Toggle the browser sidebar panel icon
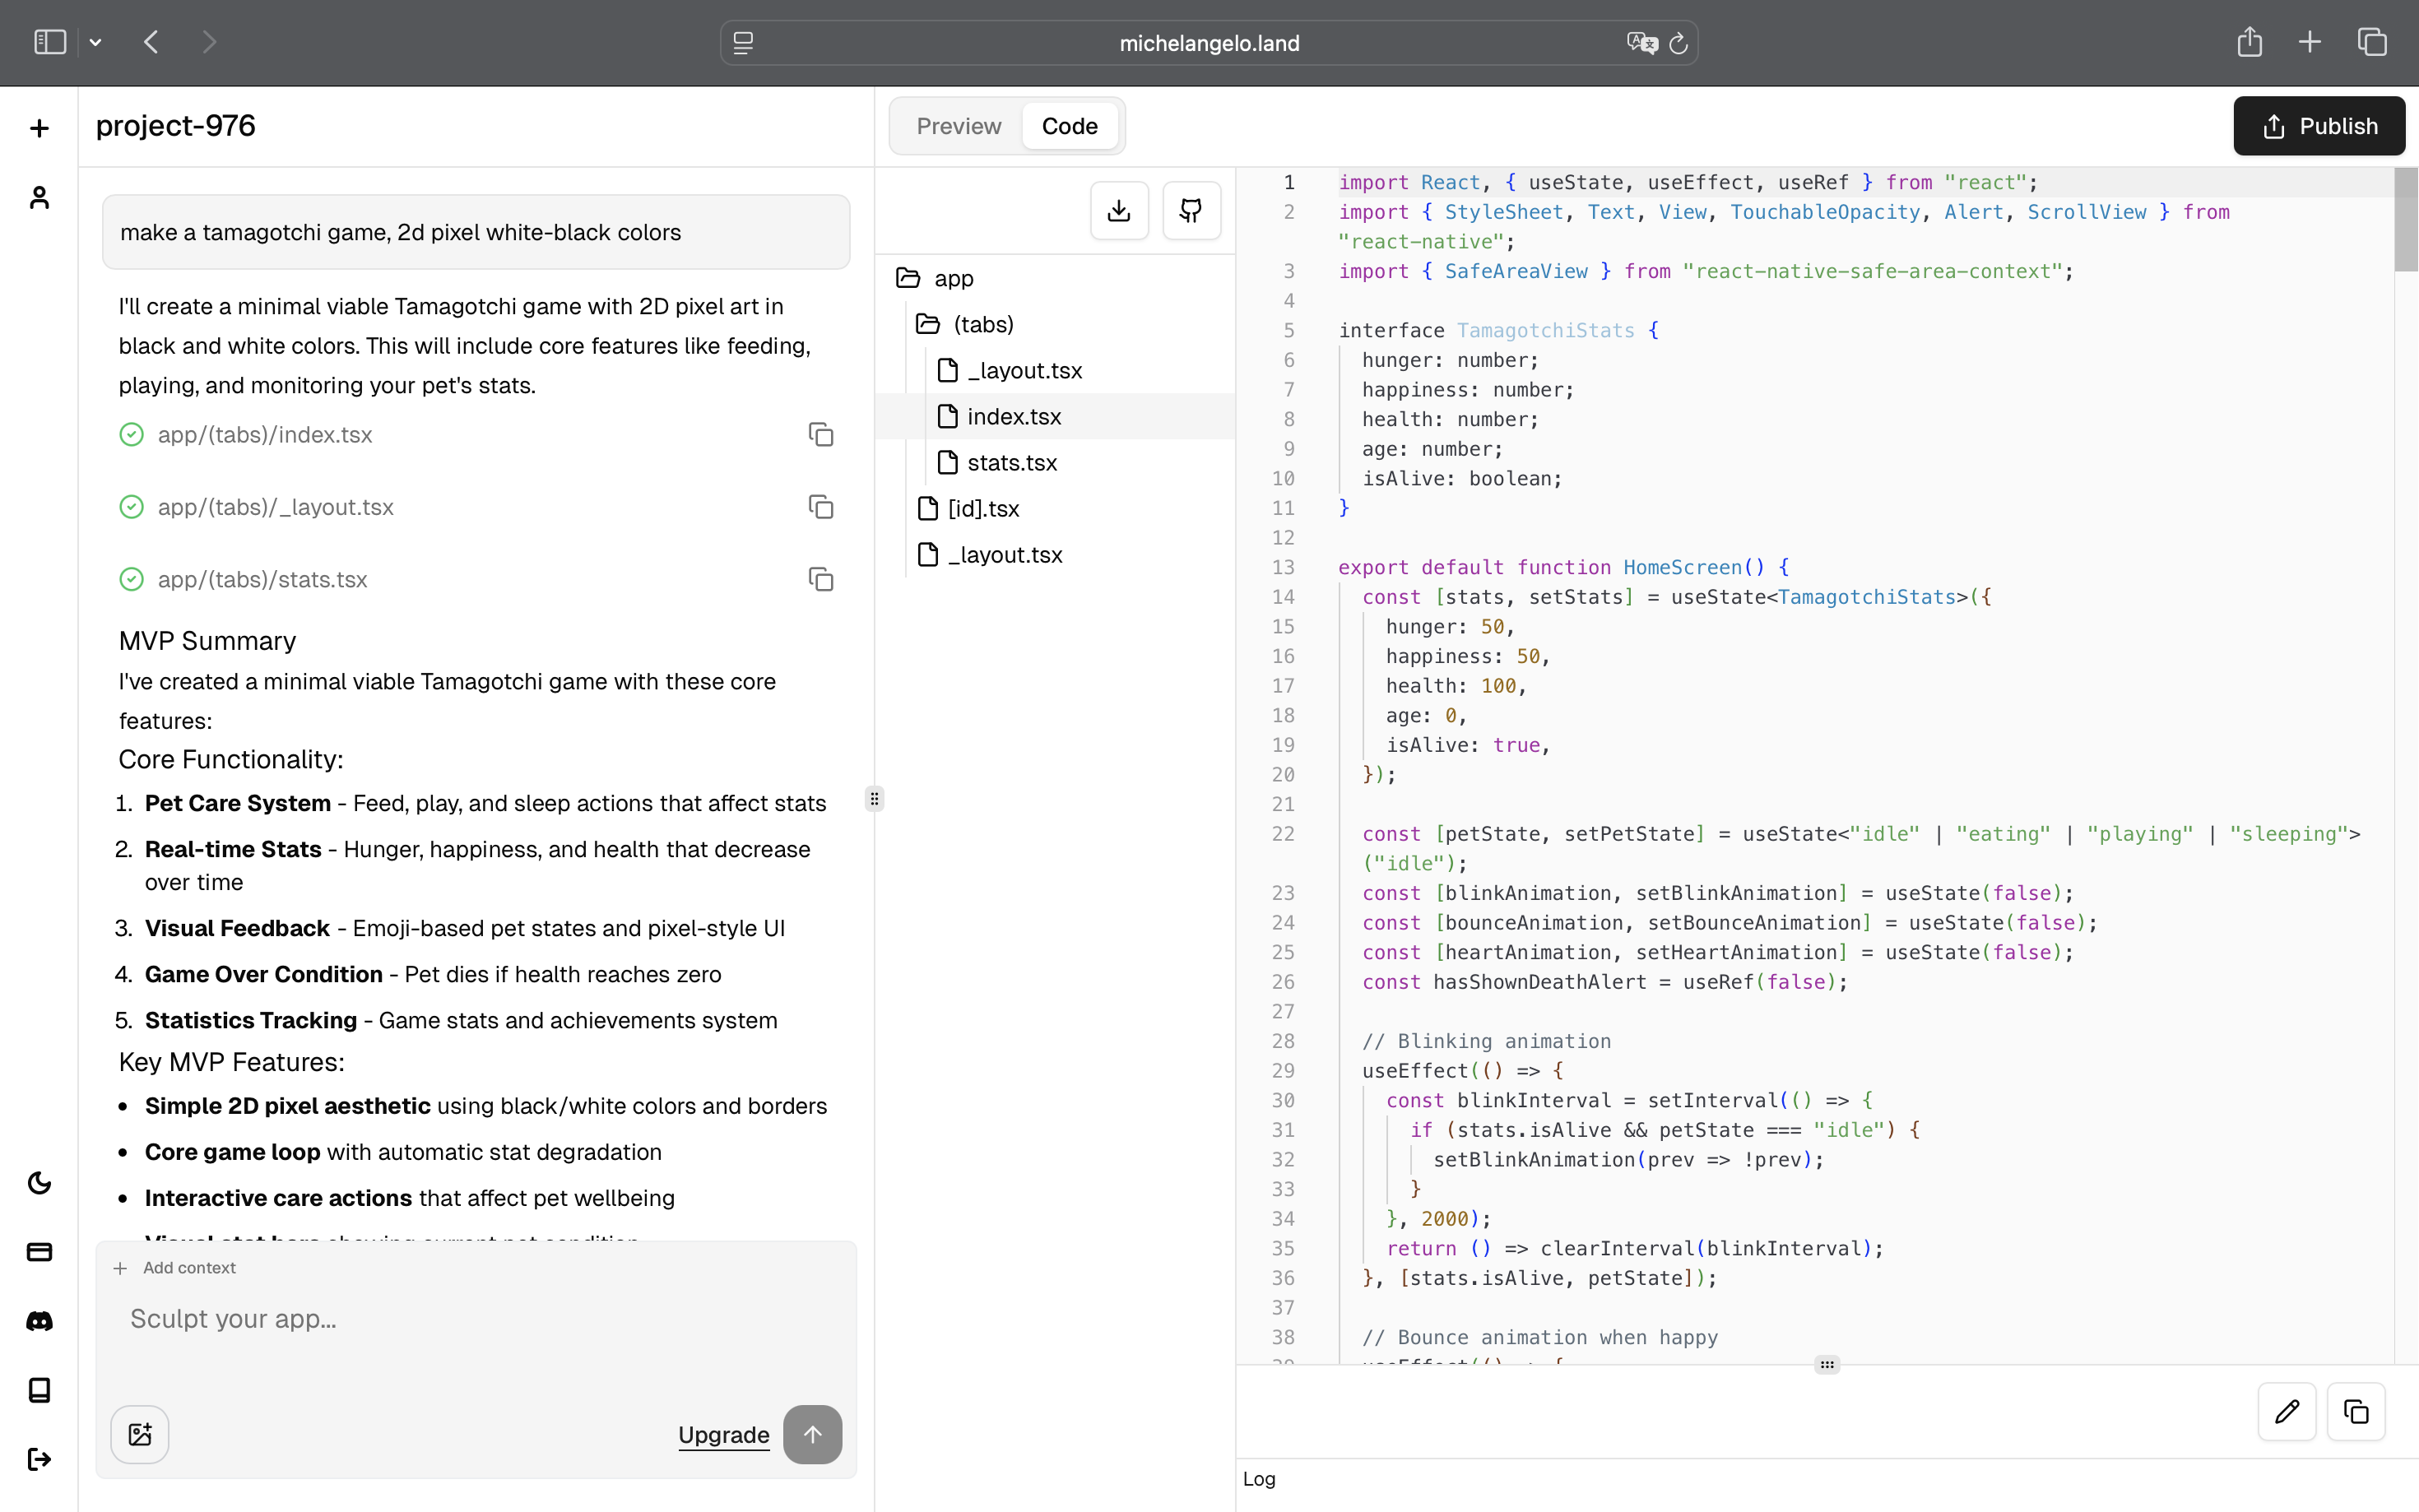The width and height of the screenshot is (2419, 1512). pyautogui.click(x=50, y=42)
